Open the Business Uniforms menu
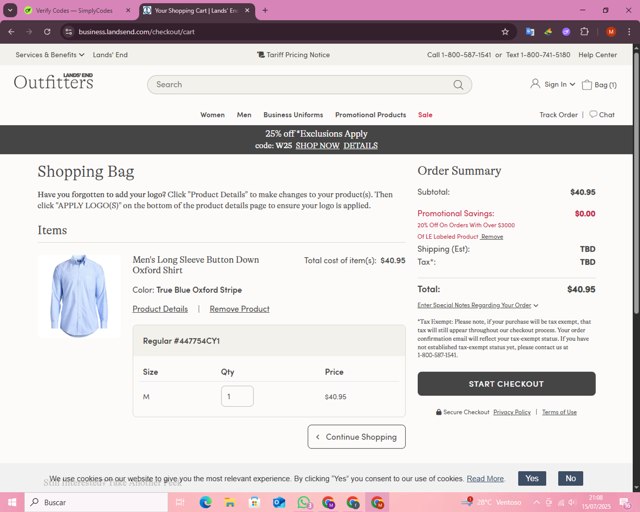The width and height of the screenshot is (640, 512). pyautogui.click(x=293, y=115)
